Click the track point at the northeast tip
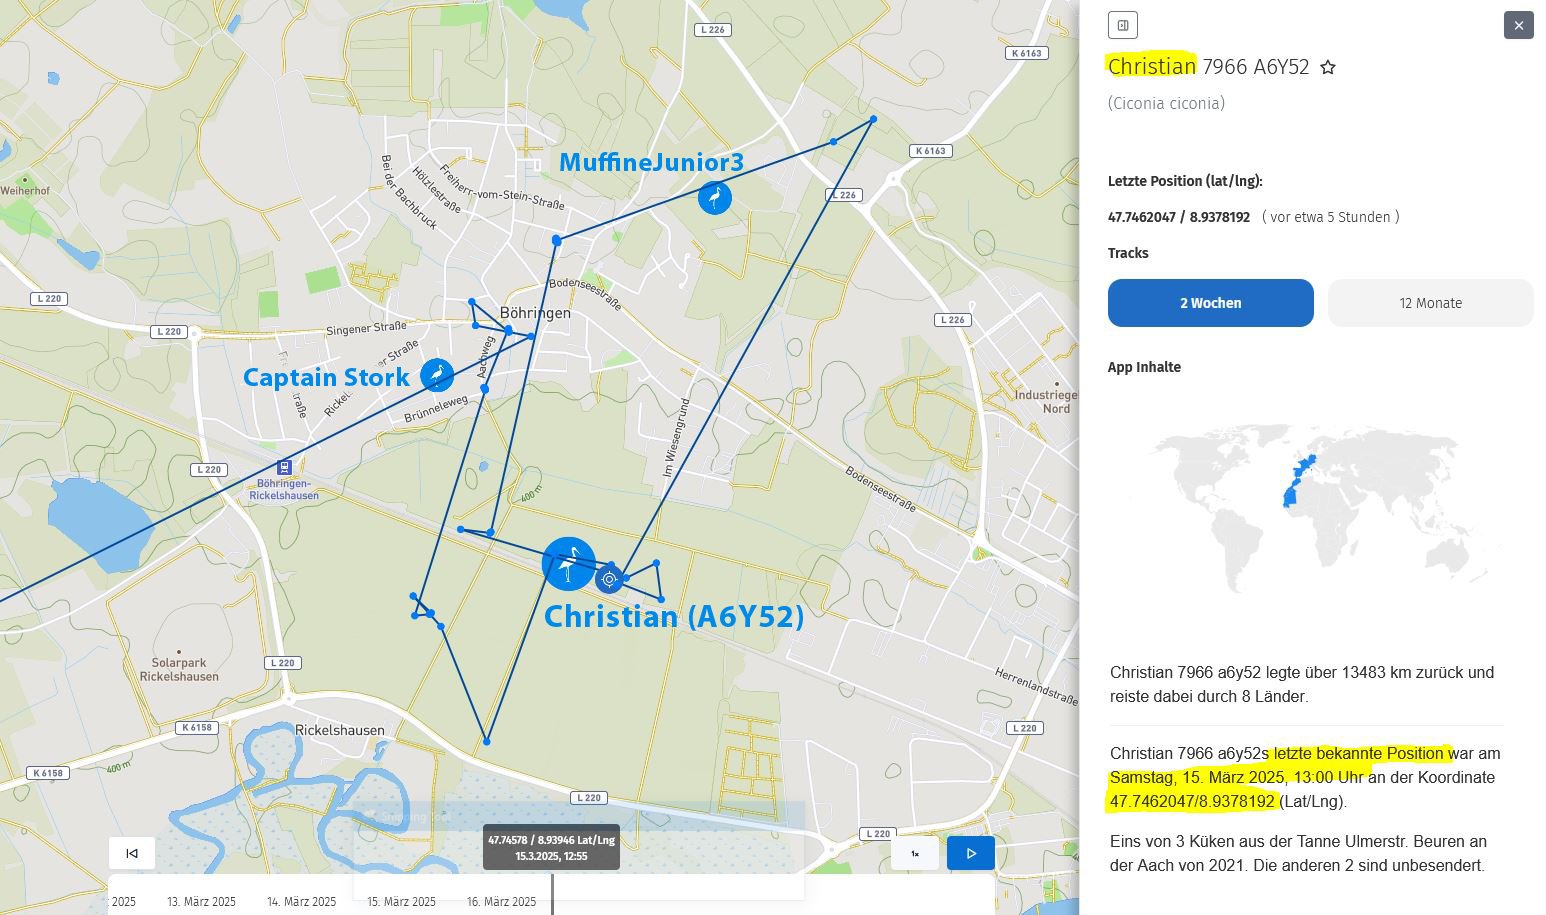1546x915 pixels. 873,119
